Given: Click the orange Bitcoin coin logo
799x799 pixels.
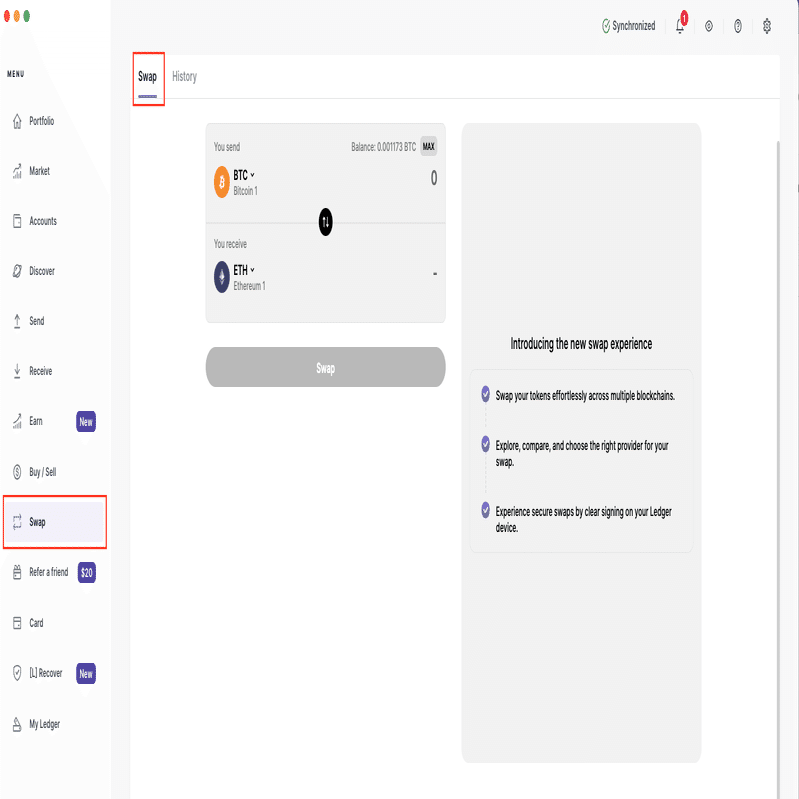Looking at the screenshot, I should [222, 182].
